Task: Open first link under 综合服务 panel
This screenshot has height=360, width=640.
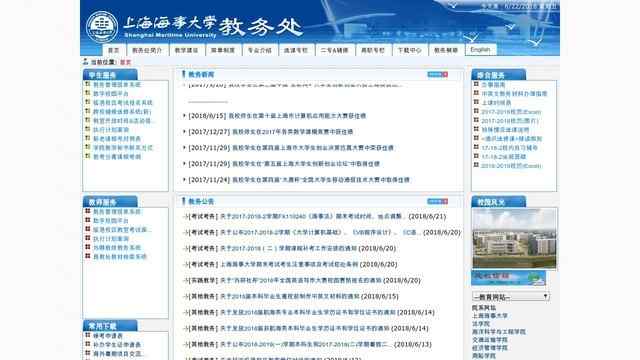Action: point(493,84)
